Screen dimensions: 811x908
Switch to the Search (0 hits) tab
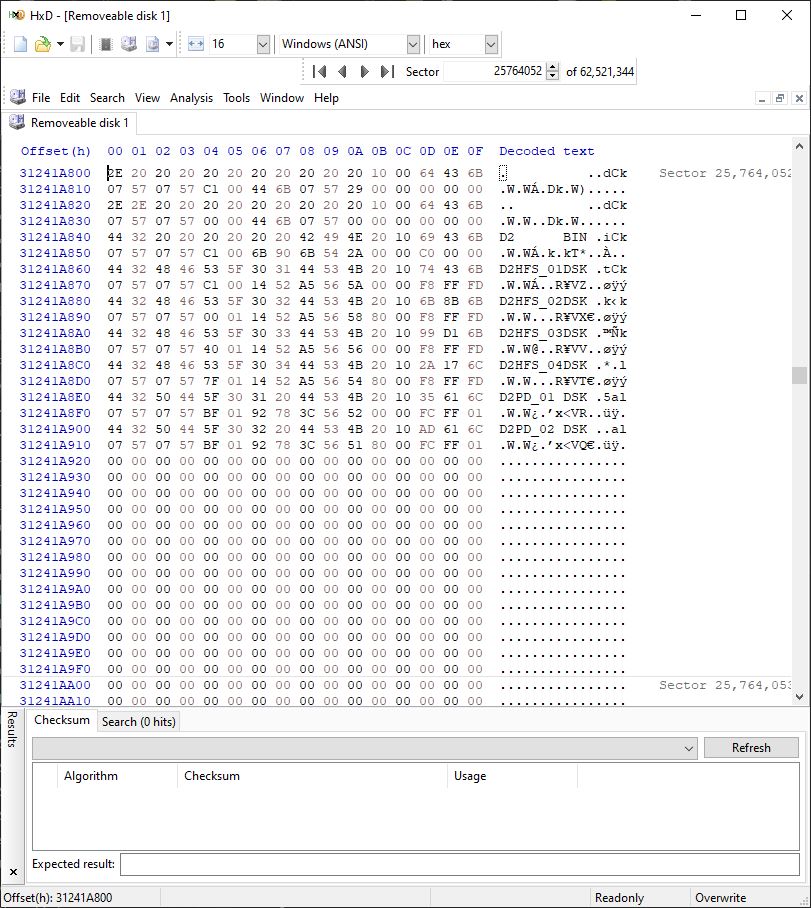point(138,721)
